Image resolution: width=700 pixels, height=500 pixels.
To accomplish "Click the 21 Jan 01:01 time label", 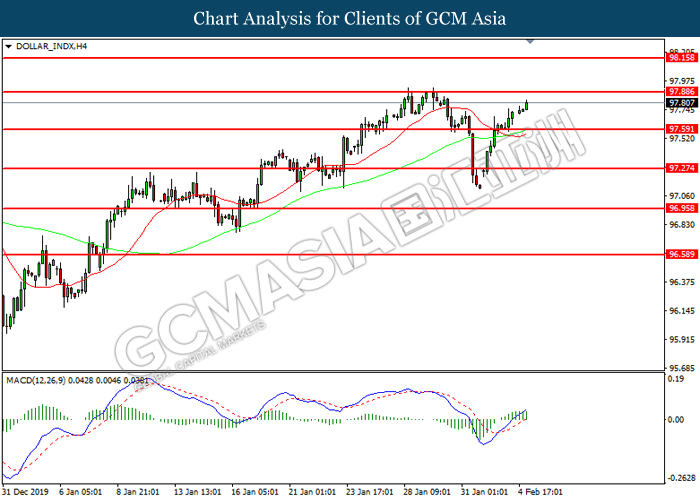I will click(x=312, y=492).
